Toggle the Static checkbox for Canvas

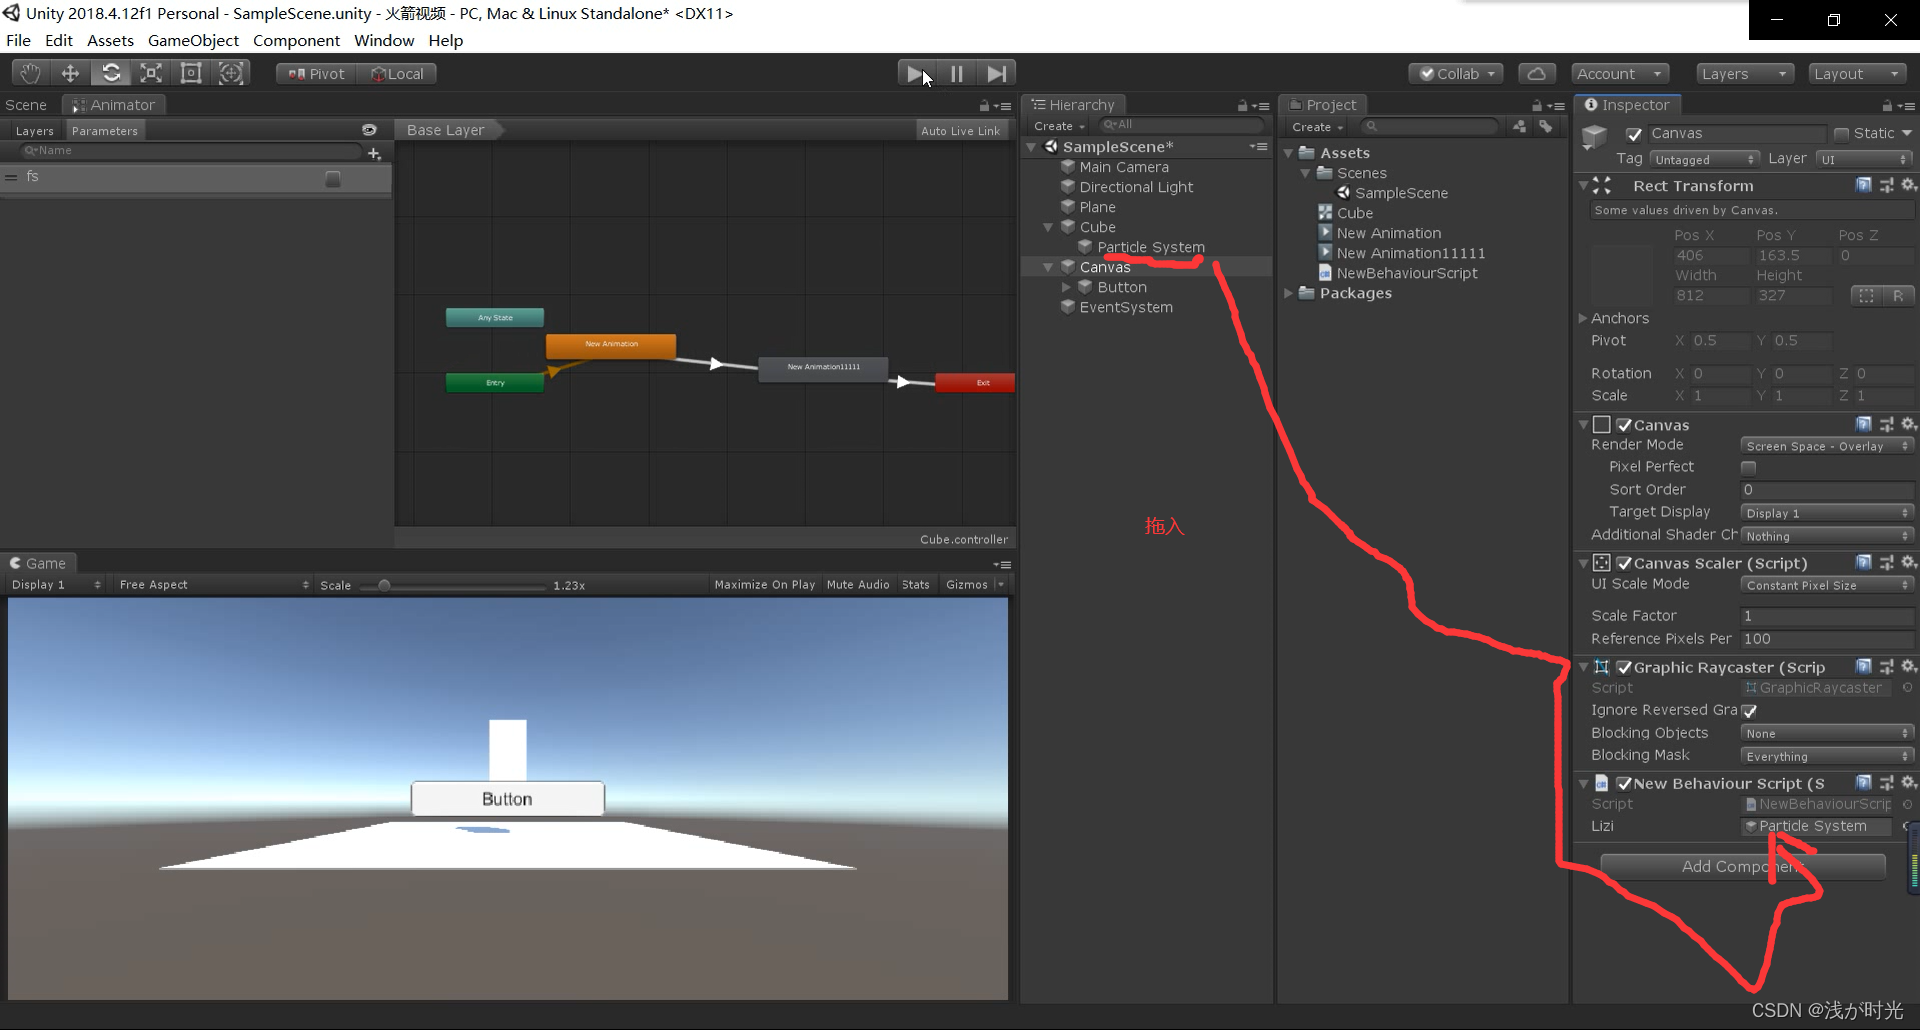coord(1841,134)
